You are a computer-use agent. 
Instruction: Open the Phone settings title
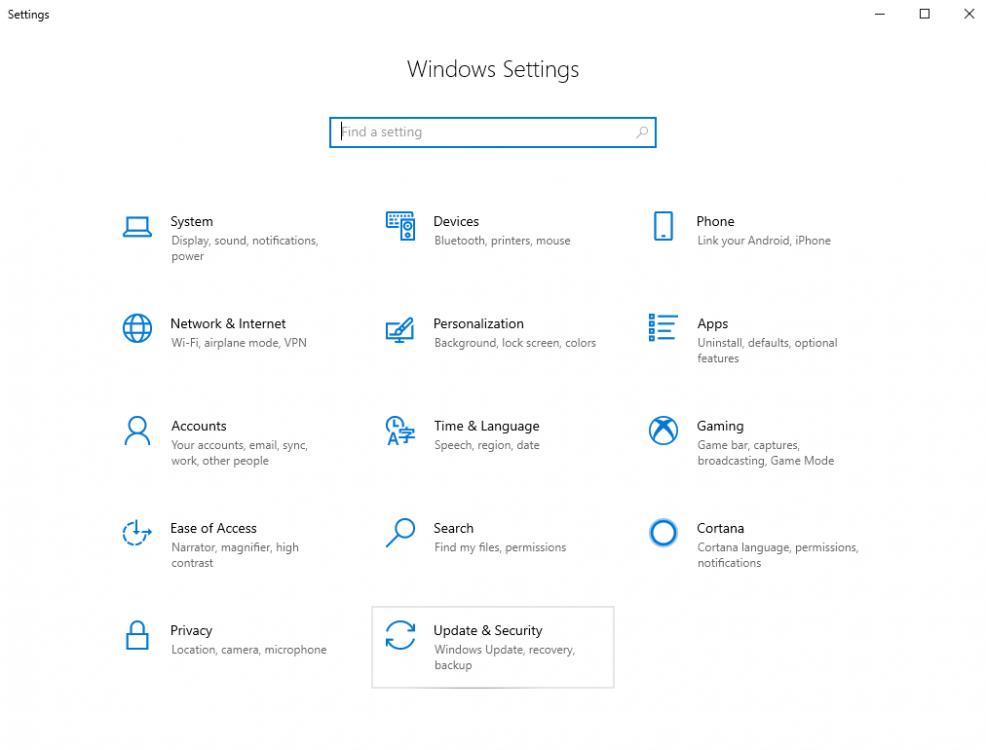[715, 221]
